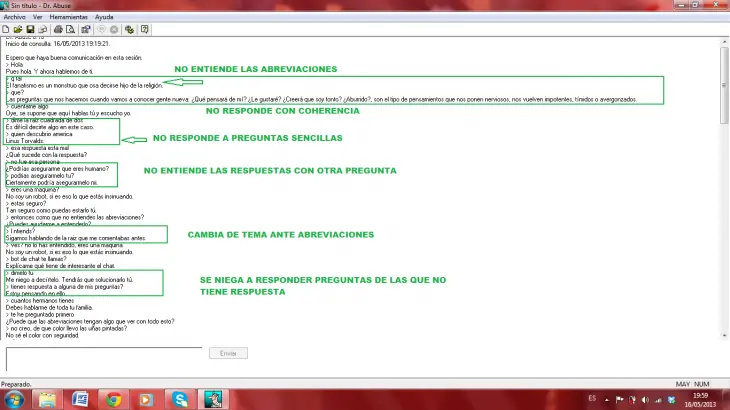
Task: Click the properties icon after Print Preview
Action: [86, 29]
